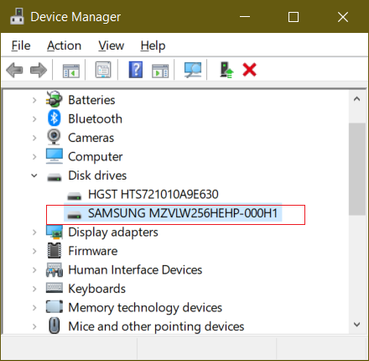This screenshot has height=361, width=369.
Task: Click the Keyboards category icon
Action: pos(54,288)
